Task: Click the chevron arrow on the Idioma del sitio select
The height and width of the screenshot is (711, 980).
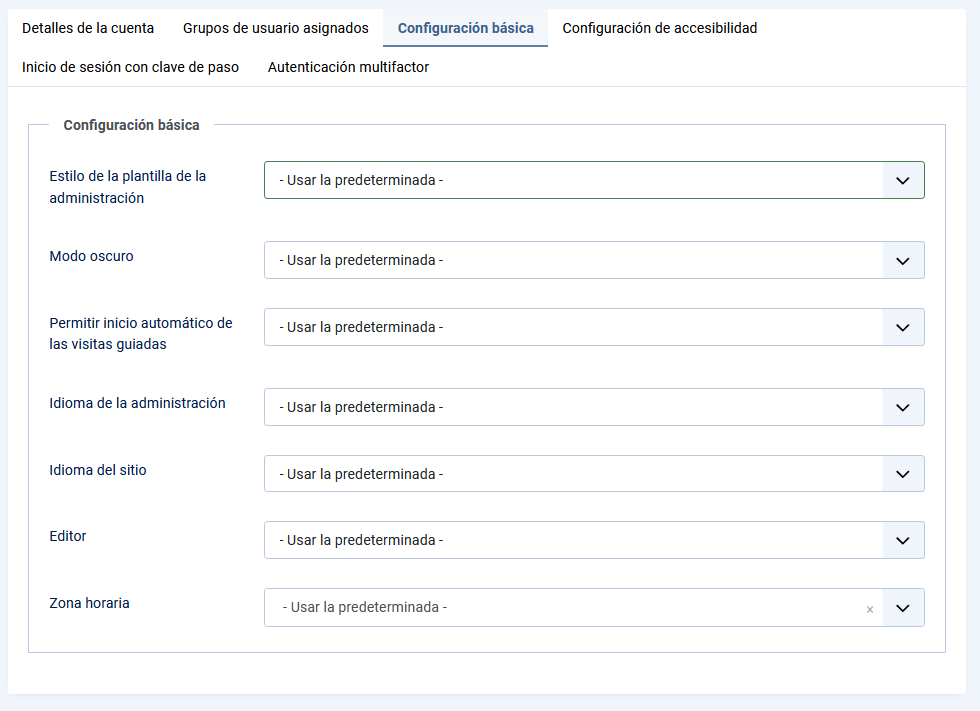Action: pos(903,474)
